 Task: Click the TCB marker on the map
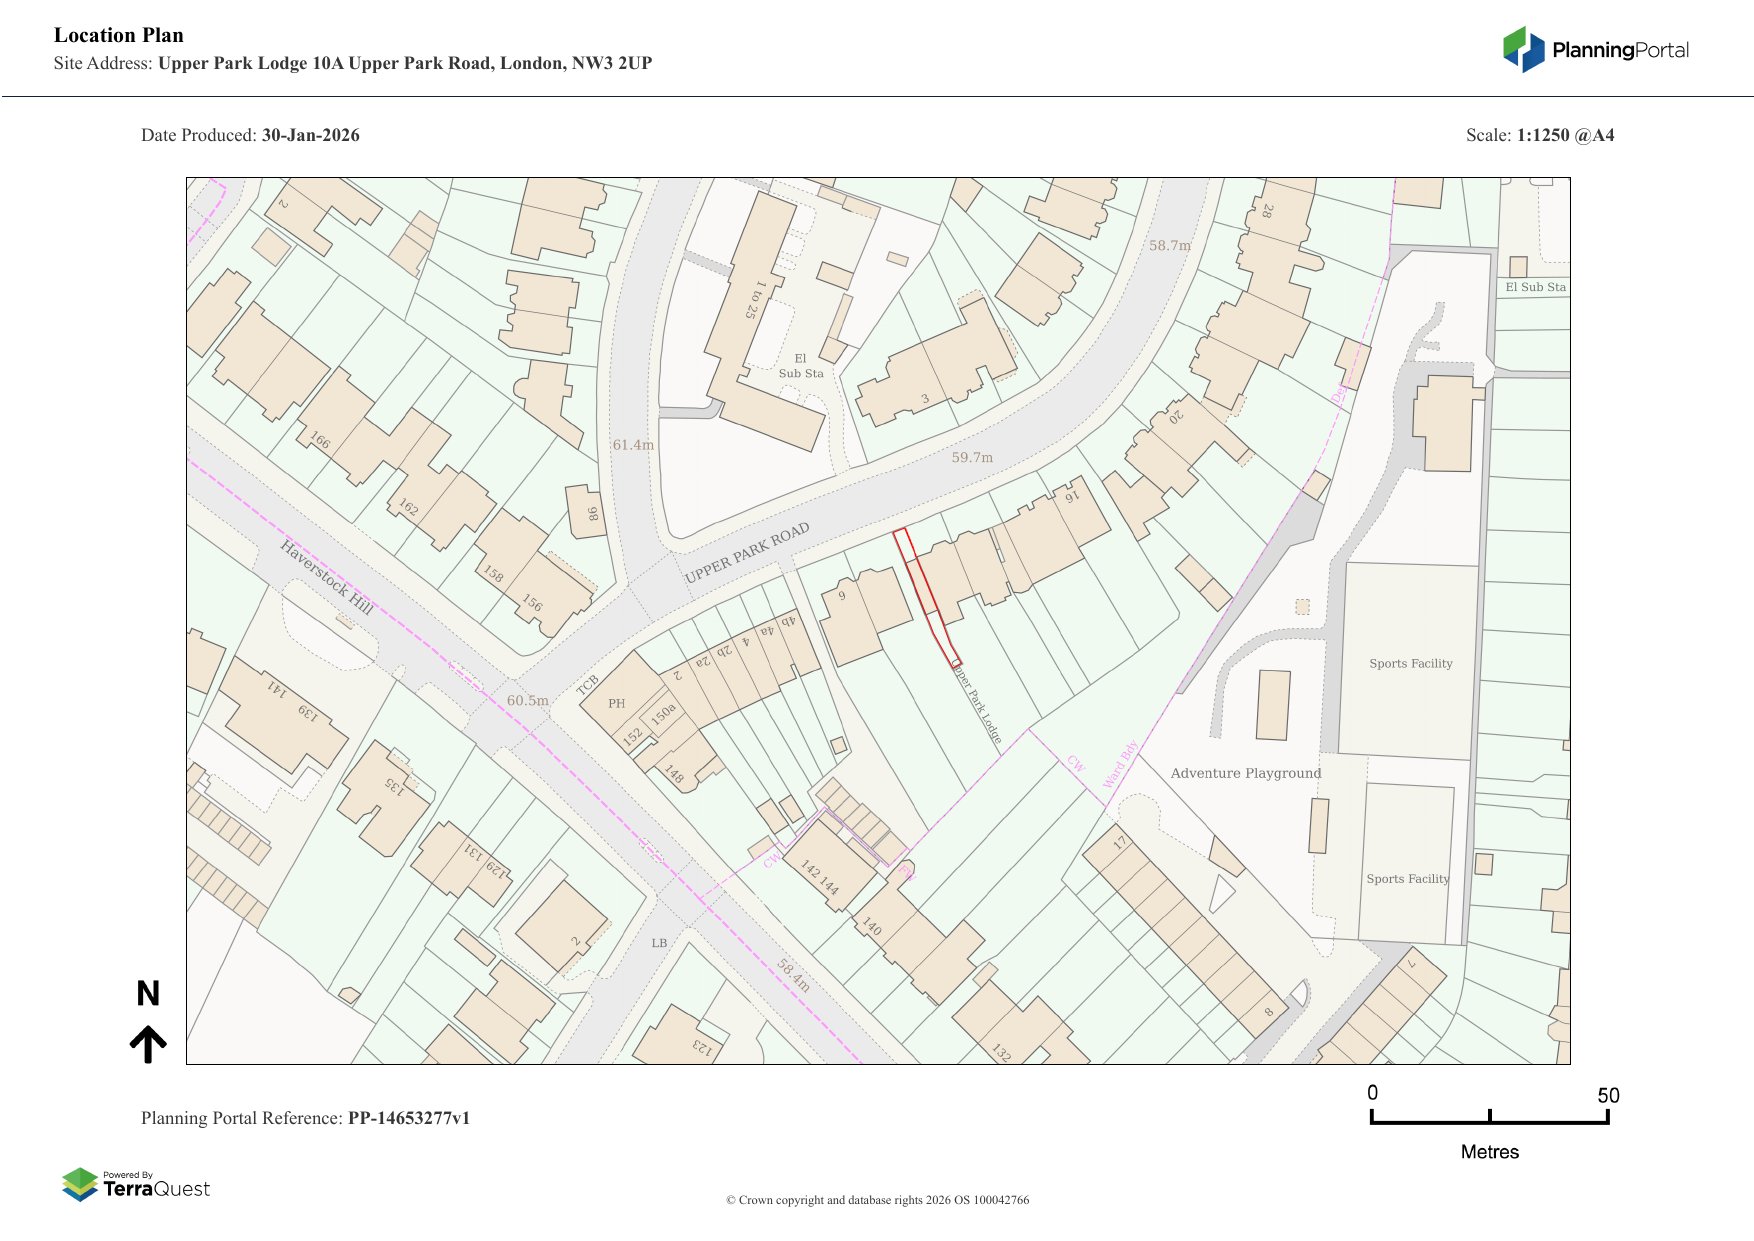[587, 685]
